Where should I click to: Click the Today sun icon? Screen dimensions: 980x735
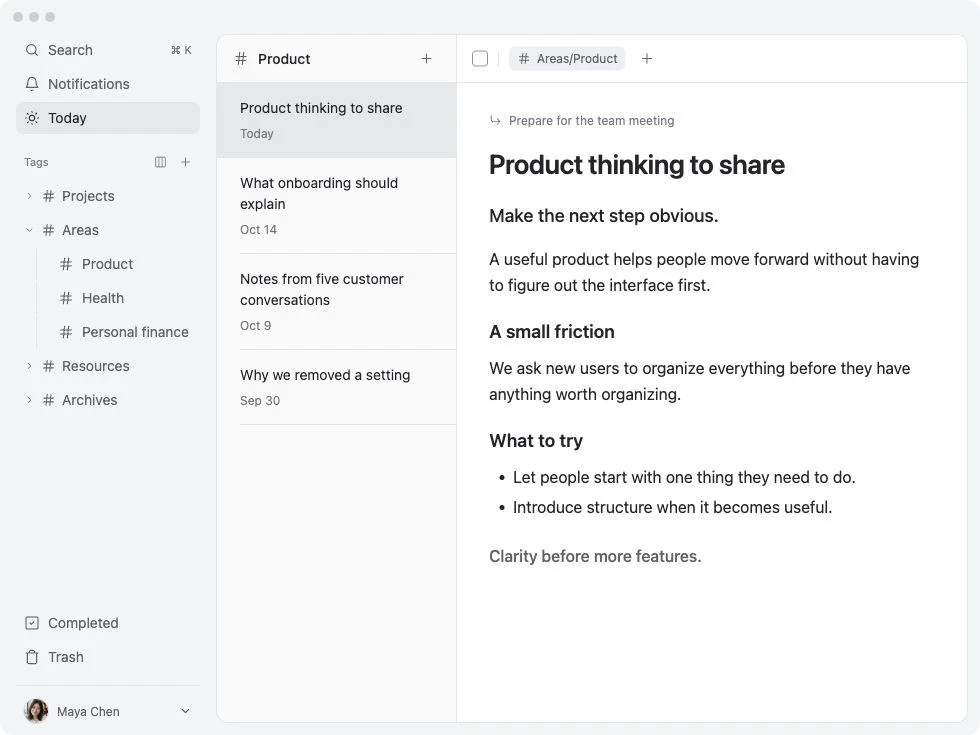32,118
